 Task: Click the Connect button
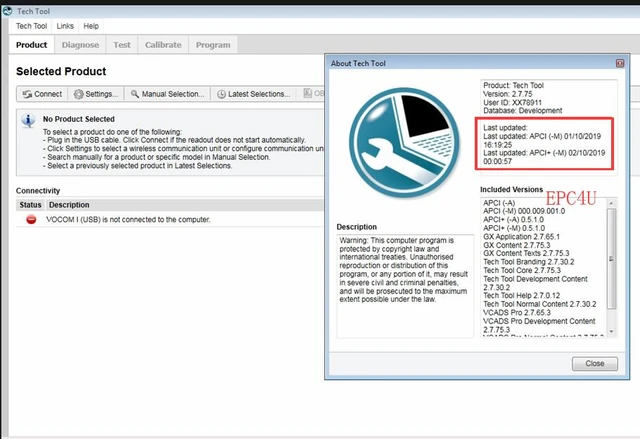click(x=42, y=94)
